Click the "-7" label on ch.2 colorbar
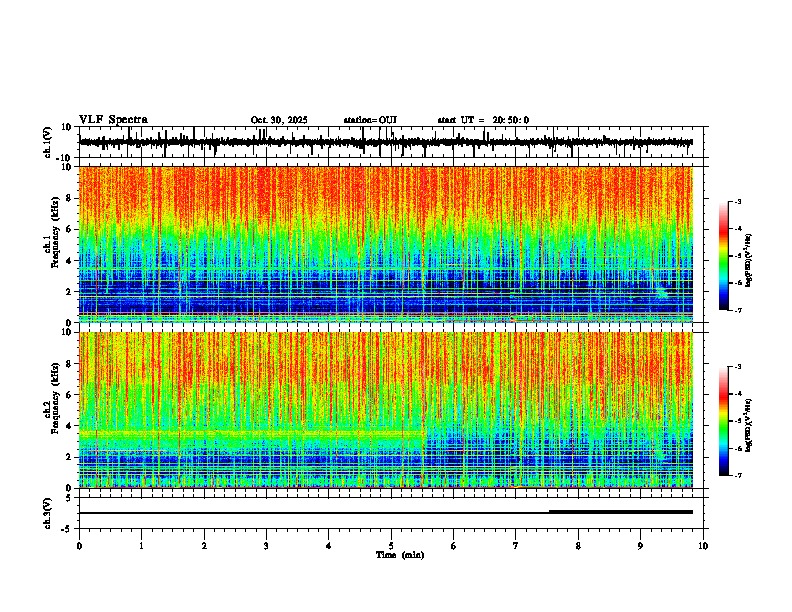792x612 pixels. (x=737, y=475)
